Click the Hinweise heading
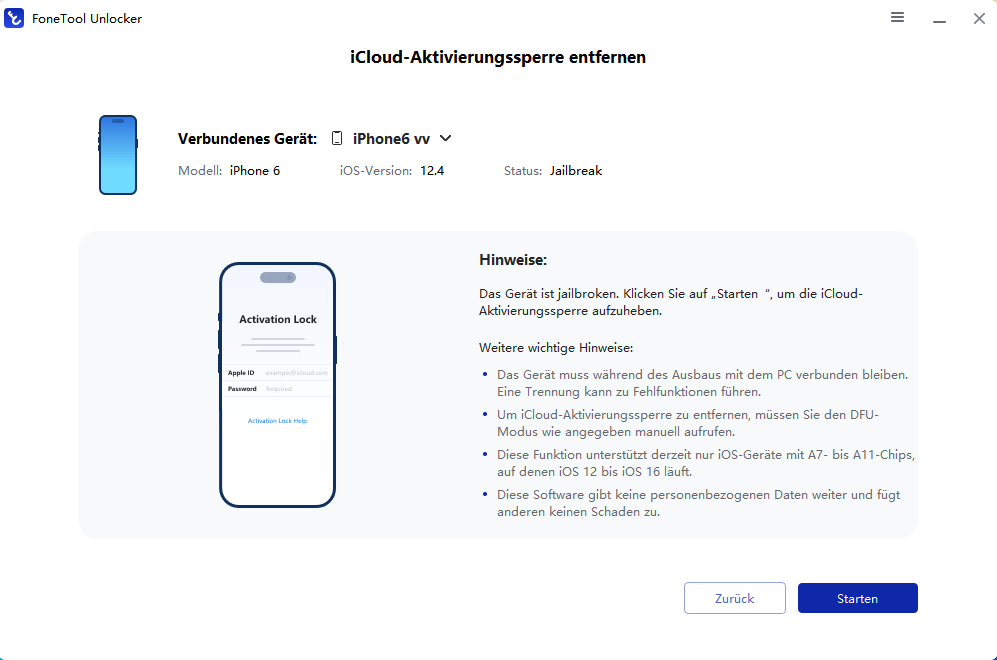This screenshot has height=660, width=997. (513, 260)
